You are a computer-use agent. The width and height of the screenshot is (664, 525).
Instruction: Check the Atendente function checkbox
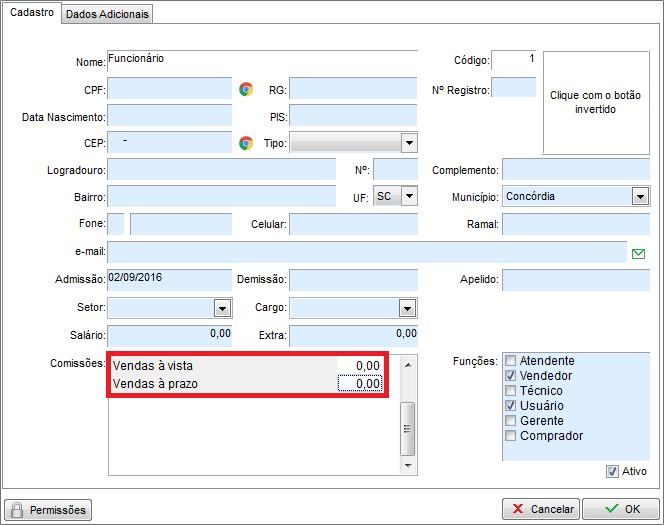[x=512, y=361]
